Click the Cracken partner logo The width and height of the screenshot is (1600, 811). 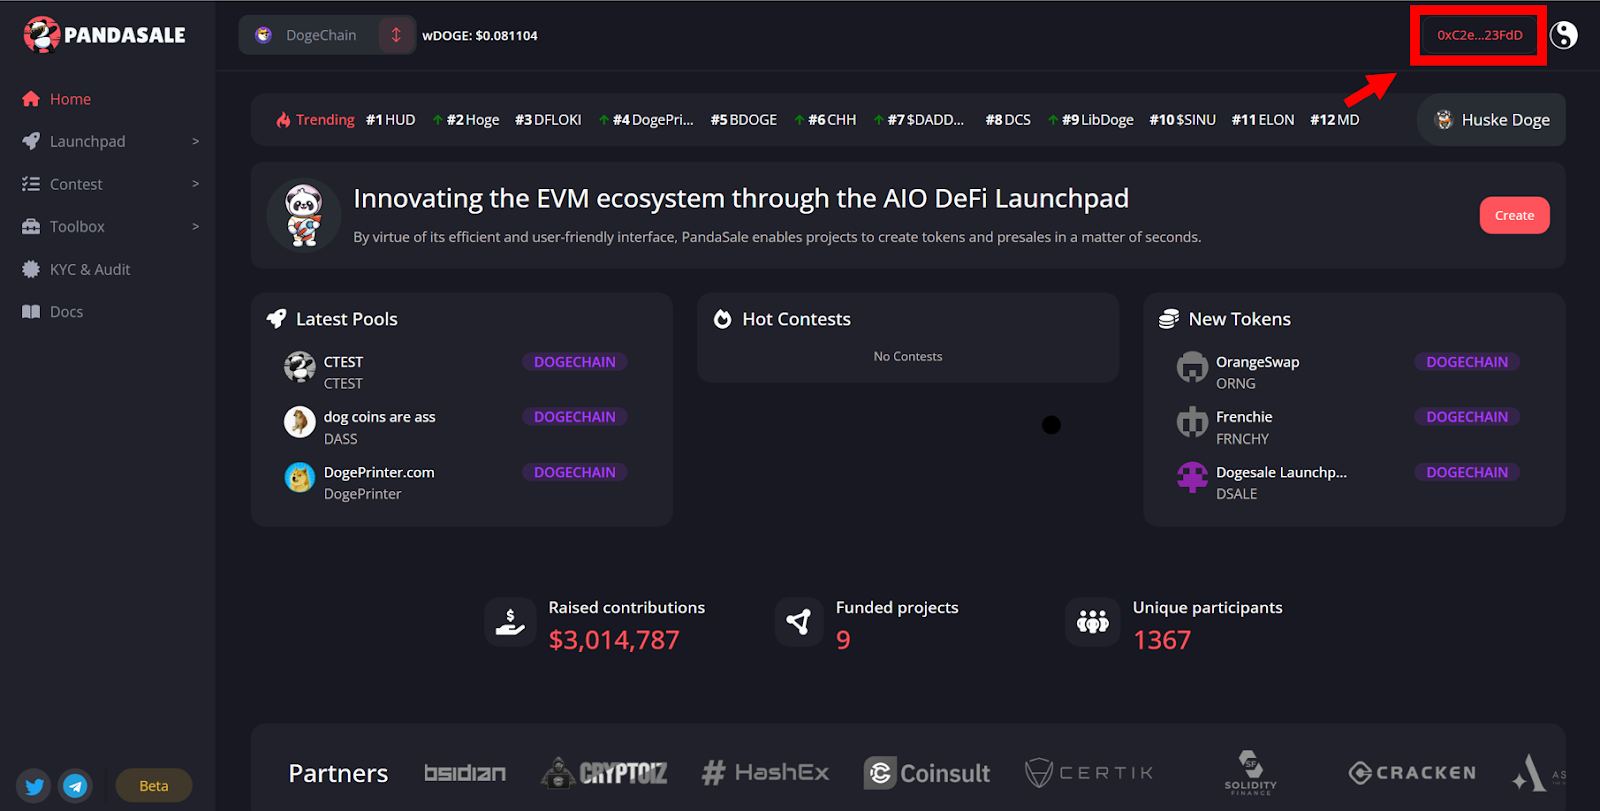pos(1412,773)
